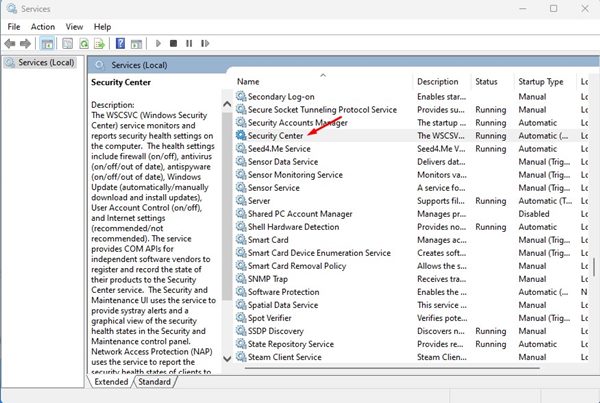Click the gear icon of SSDP Discovery
The image size is (600, 403).
pyautogui.click(x=241, y=330)
